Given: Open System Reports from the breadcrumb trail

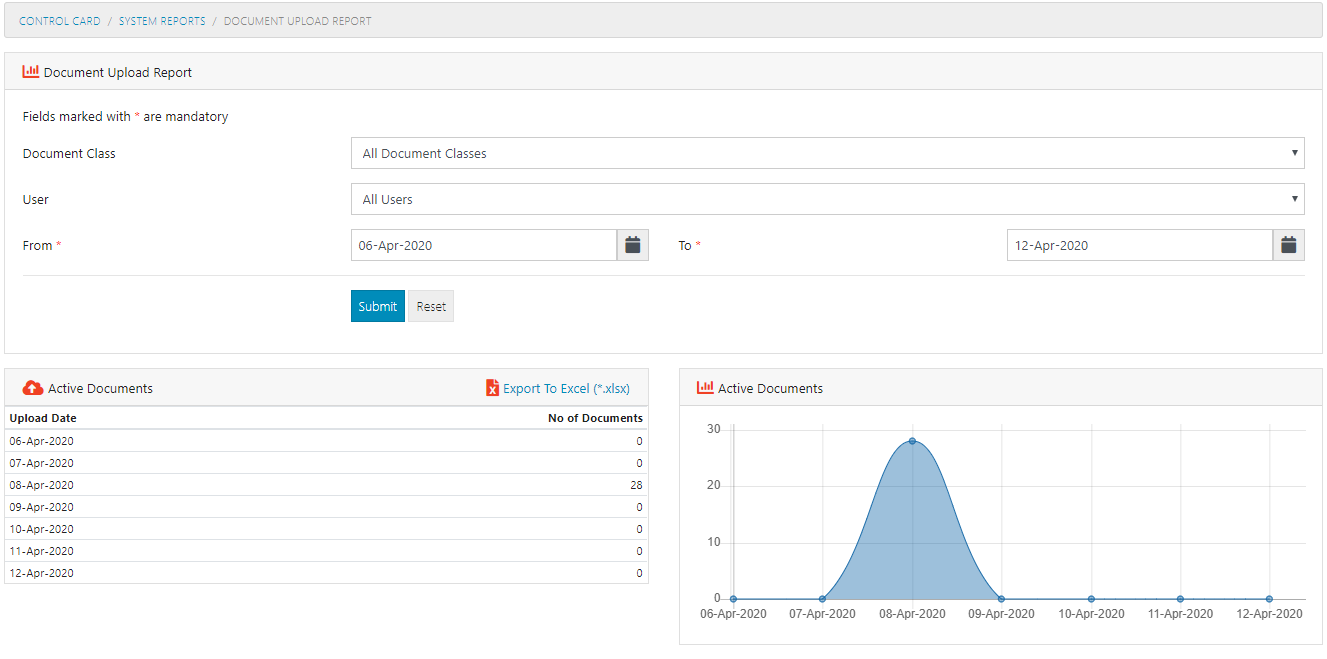Looking at the screenshot, I should (x=162, y=20).
